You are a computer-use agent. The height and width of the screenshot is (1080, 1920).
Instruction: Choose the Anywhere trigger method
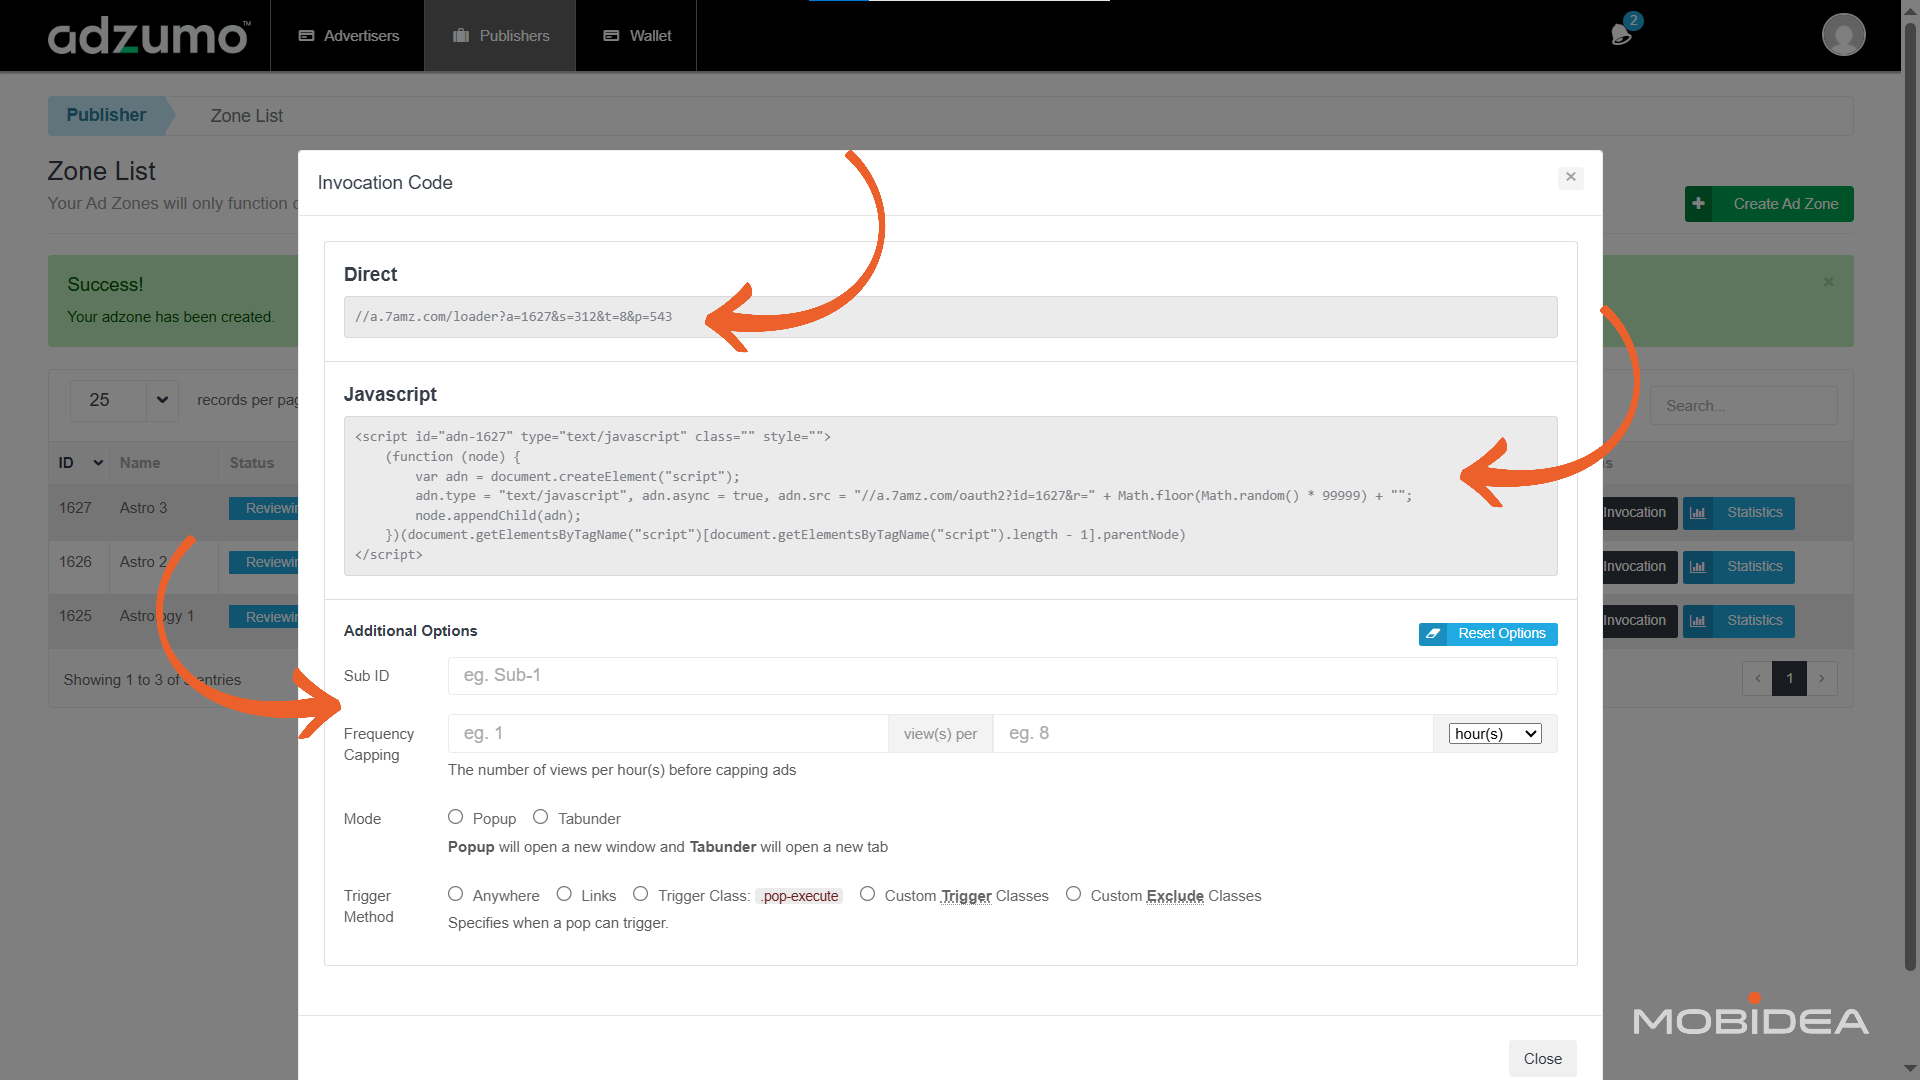pos(456,893)
